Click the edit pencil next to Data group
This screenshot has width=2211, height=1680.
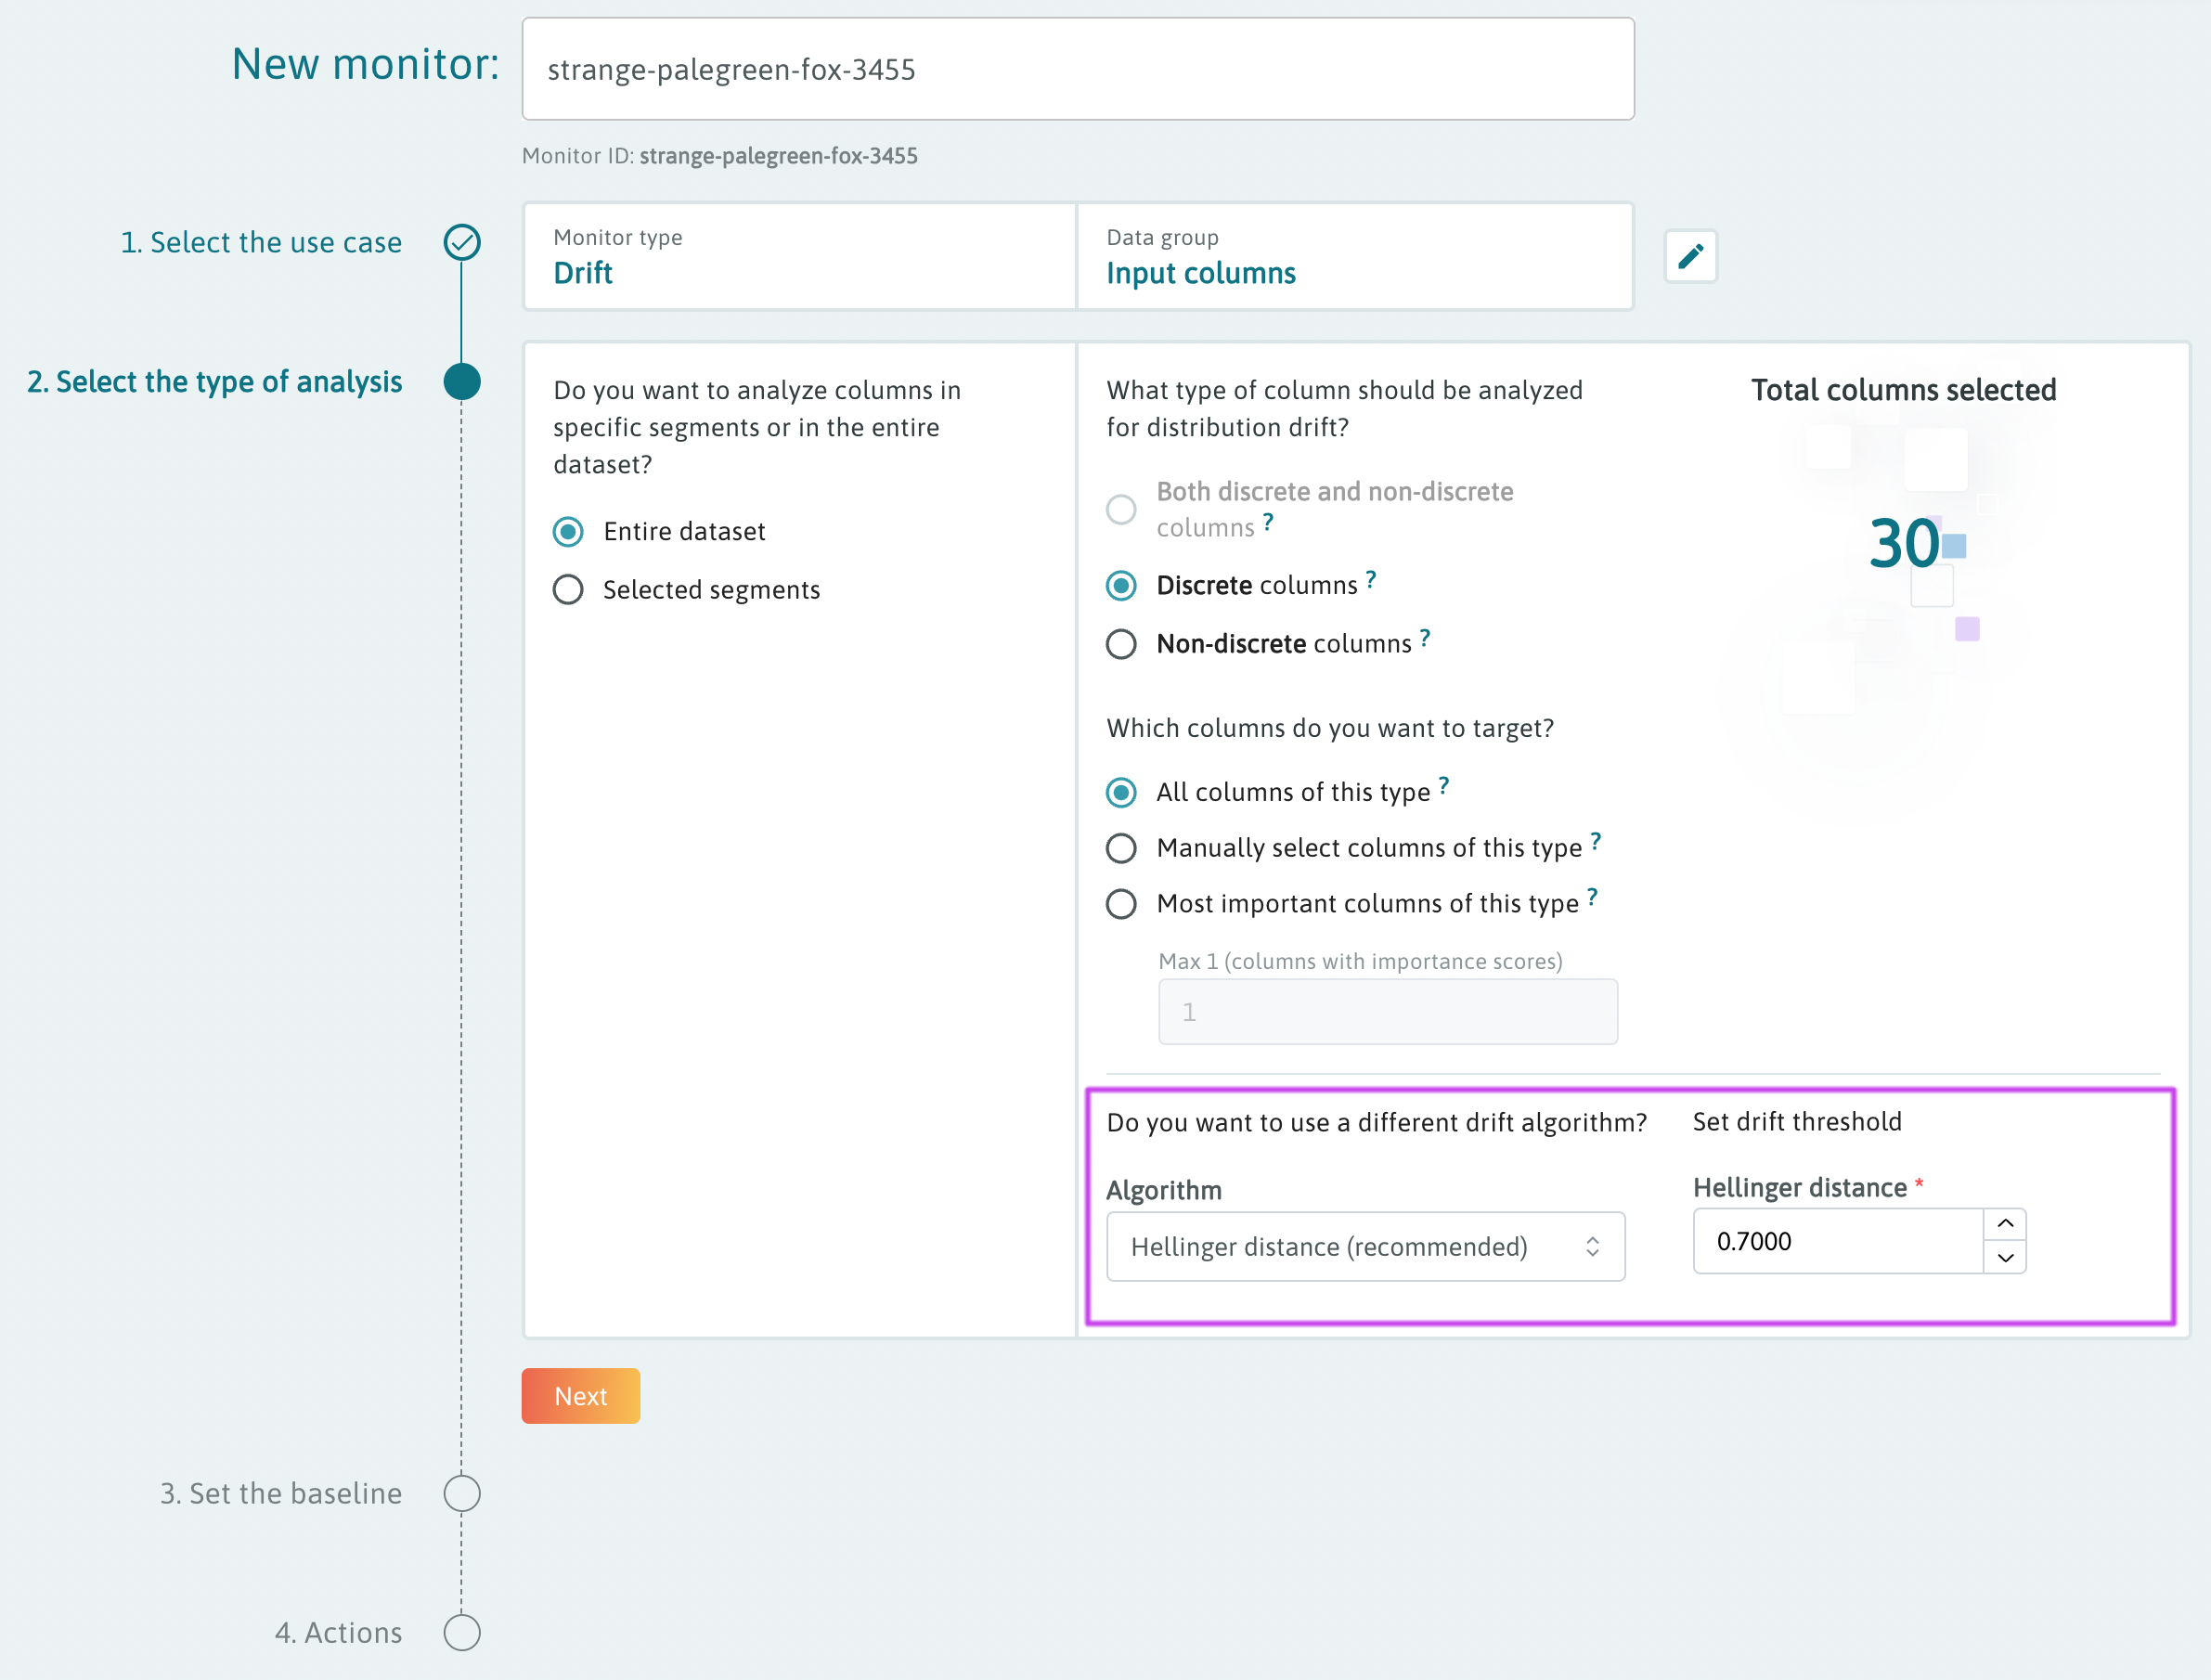tap(1690, 256)
